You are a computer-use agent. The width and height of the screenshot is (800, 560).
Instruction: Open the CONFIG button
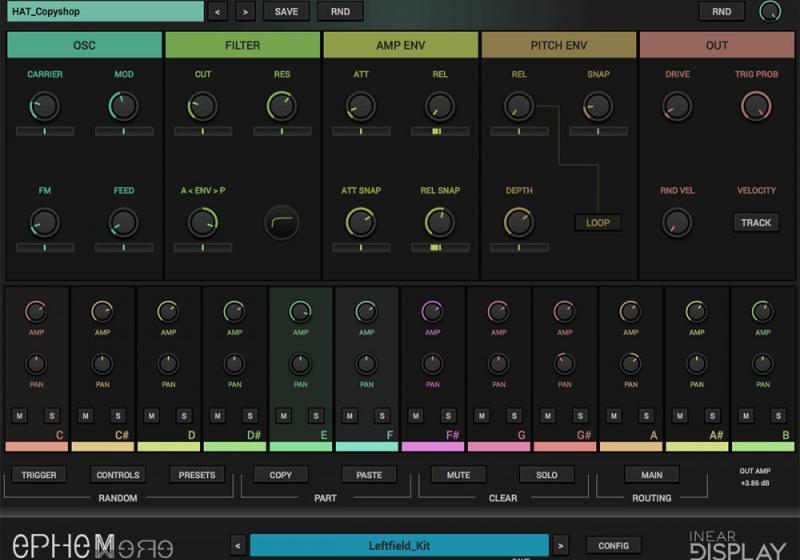click(613, 545)
